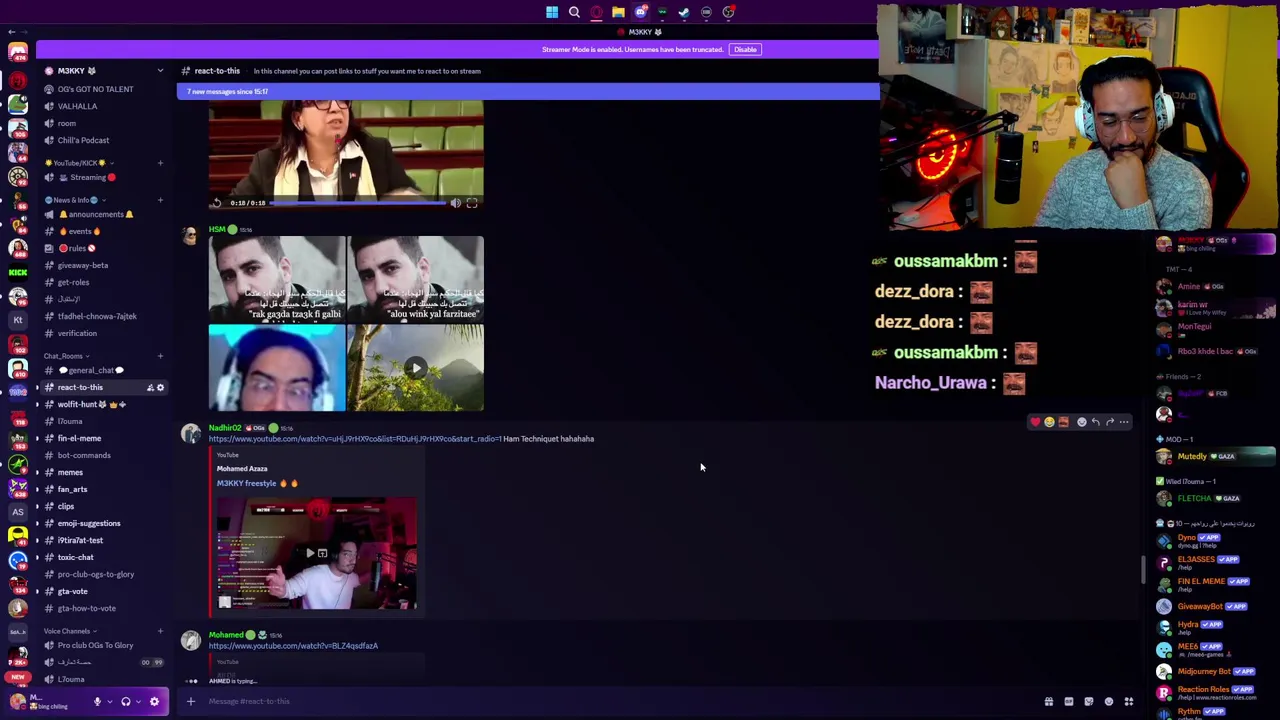Open Discord direct messages home icon

18,53
